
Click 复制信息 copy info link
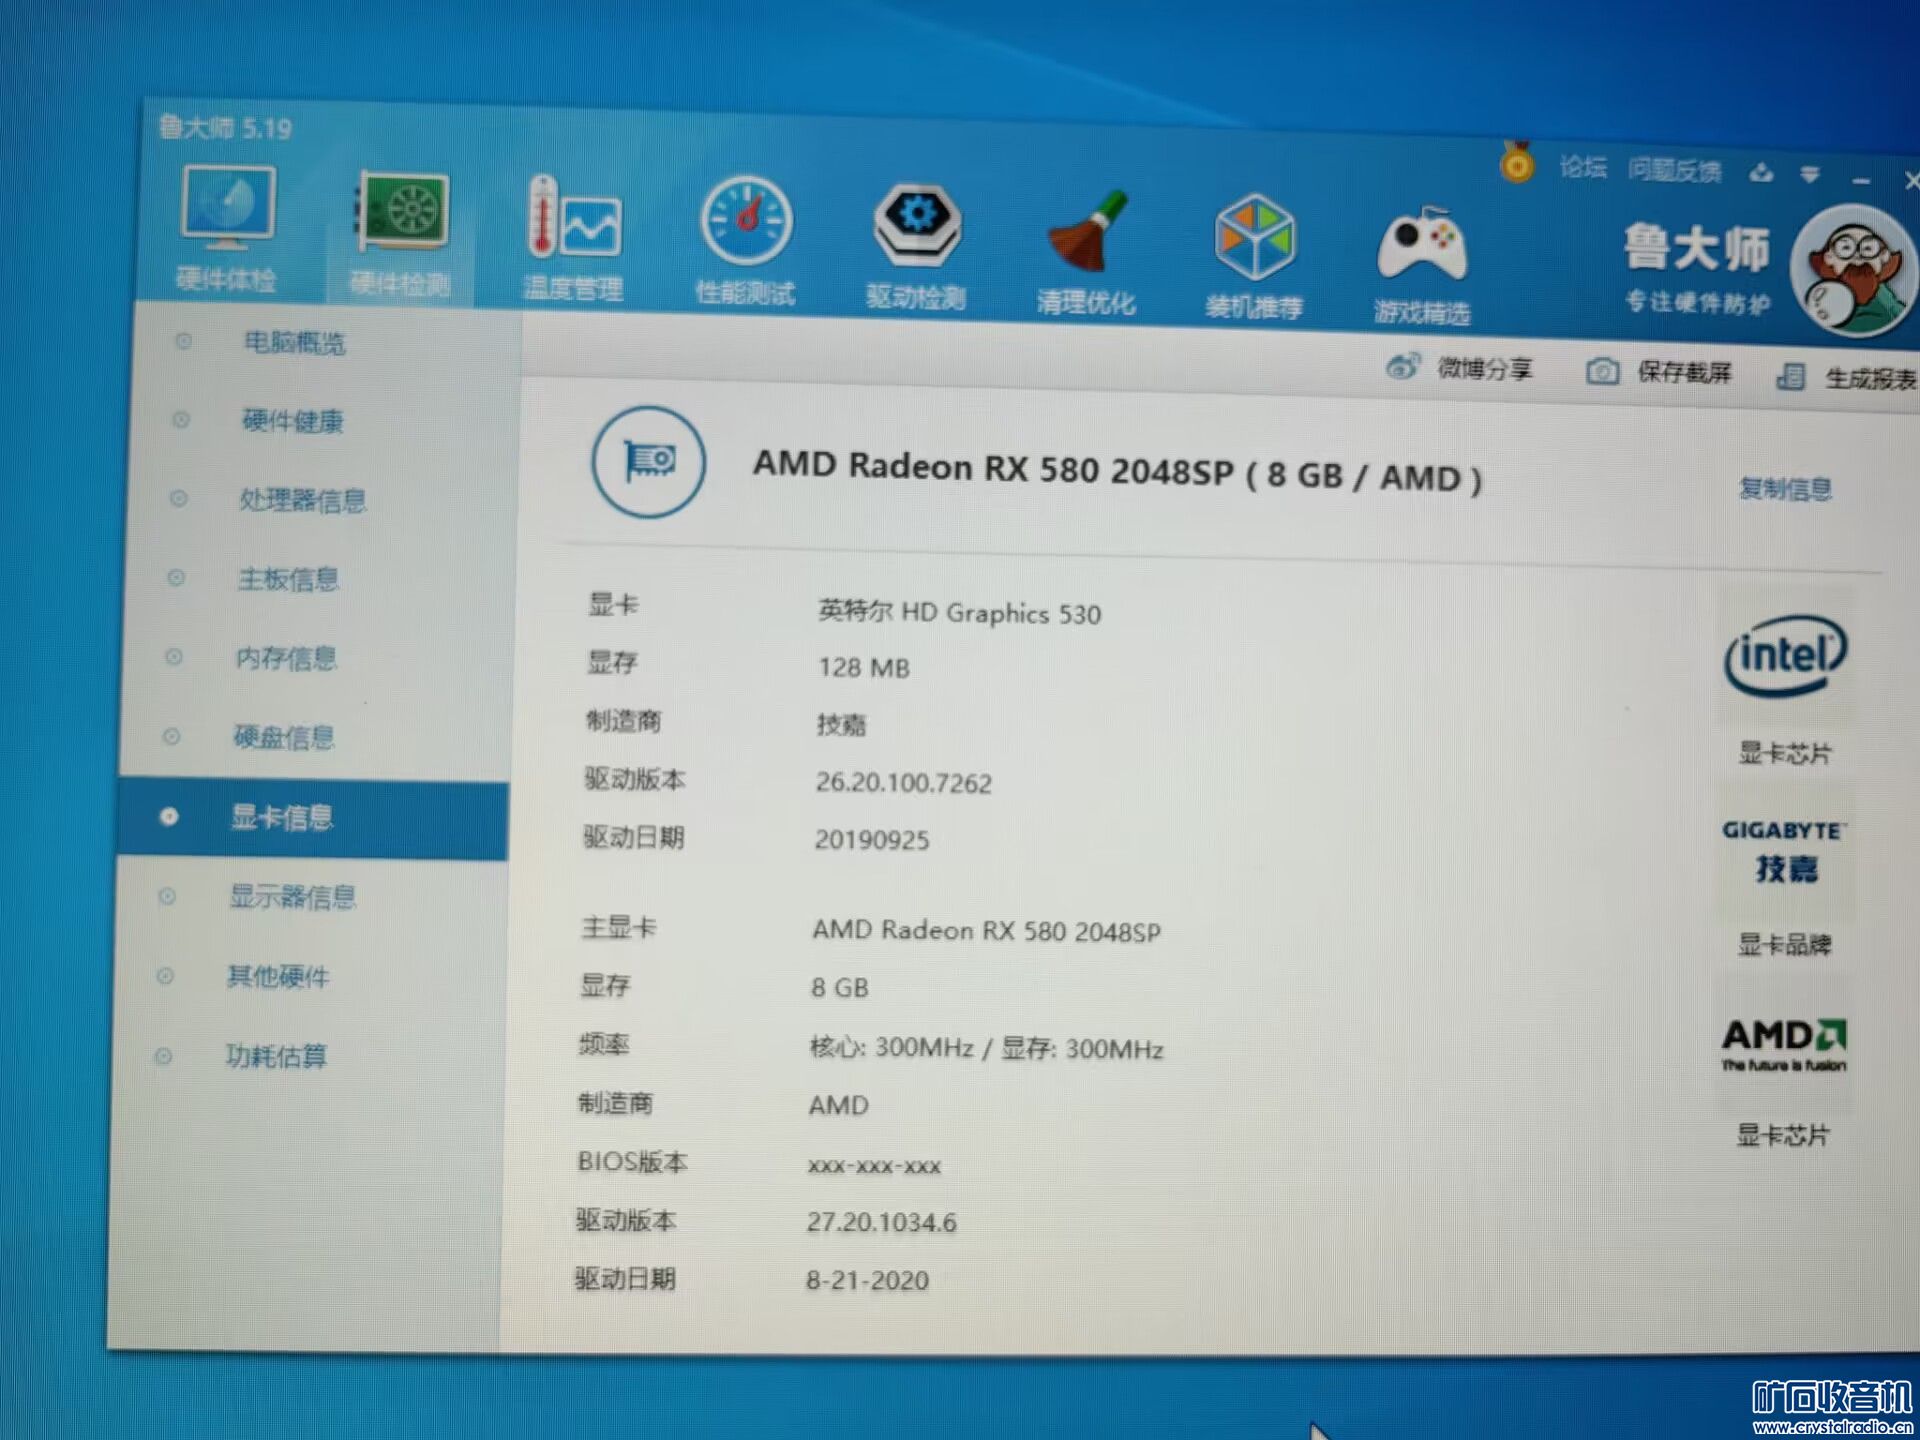(1785, 488)
